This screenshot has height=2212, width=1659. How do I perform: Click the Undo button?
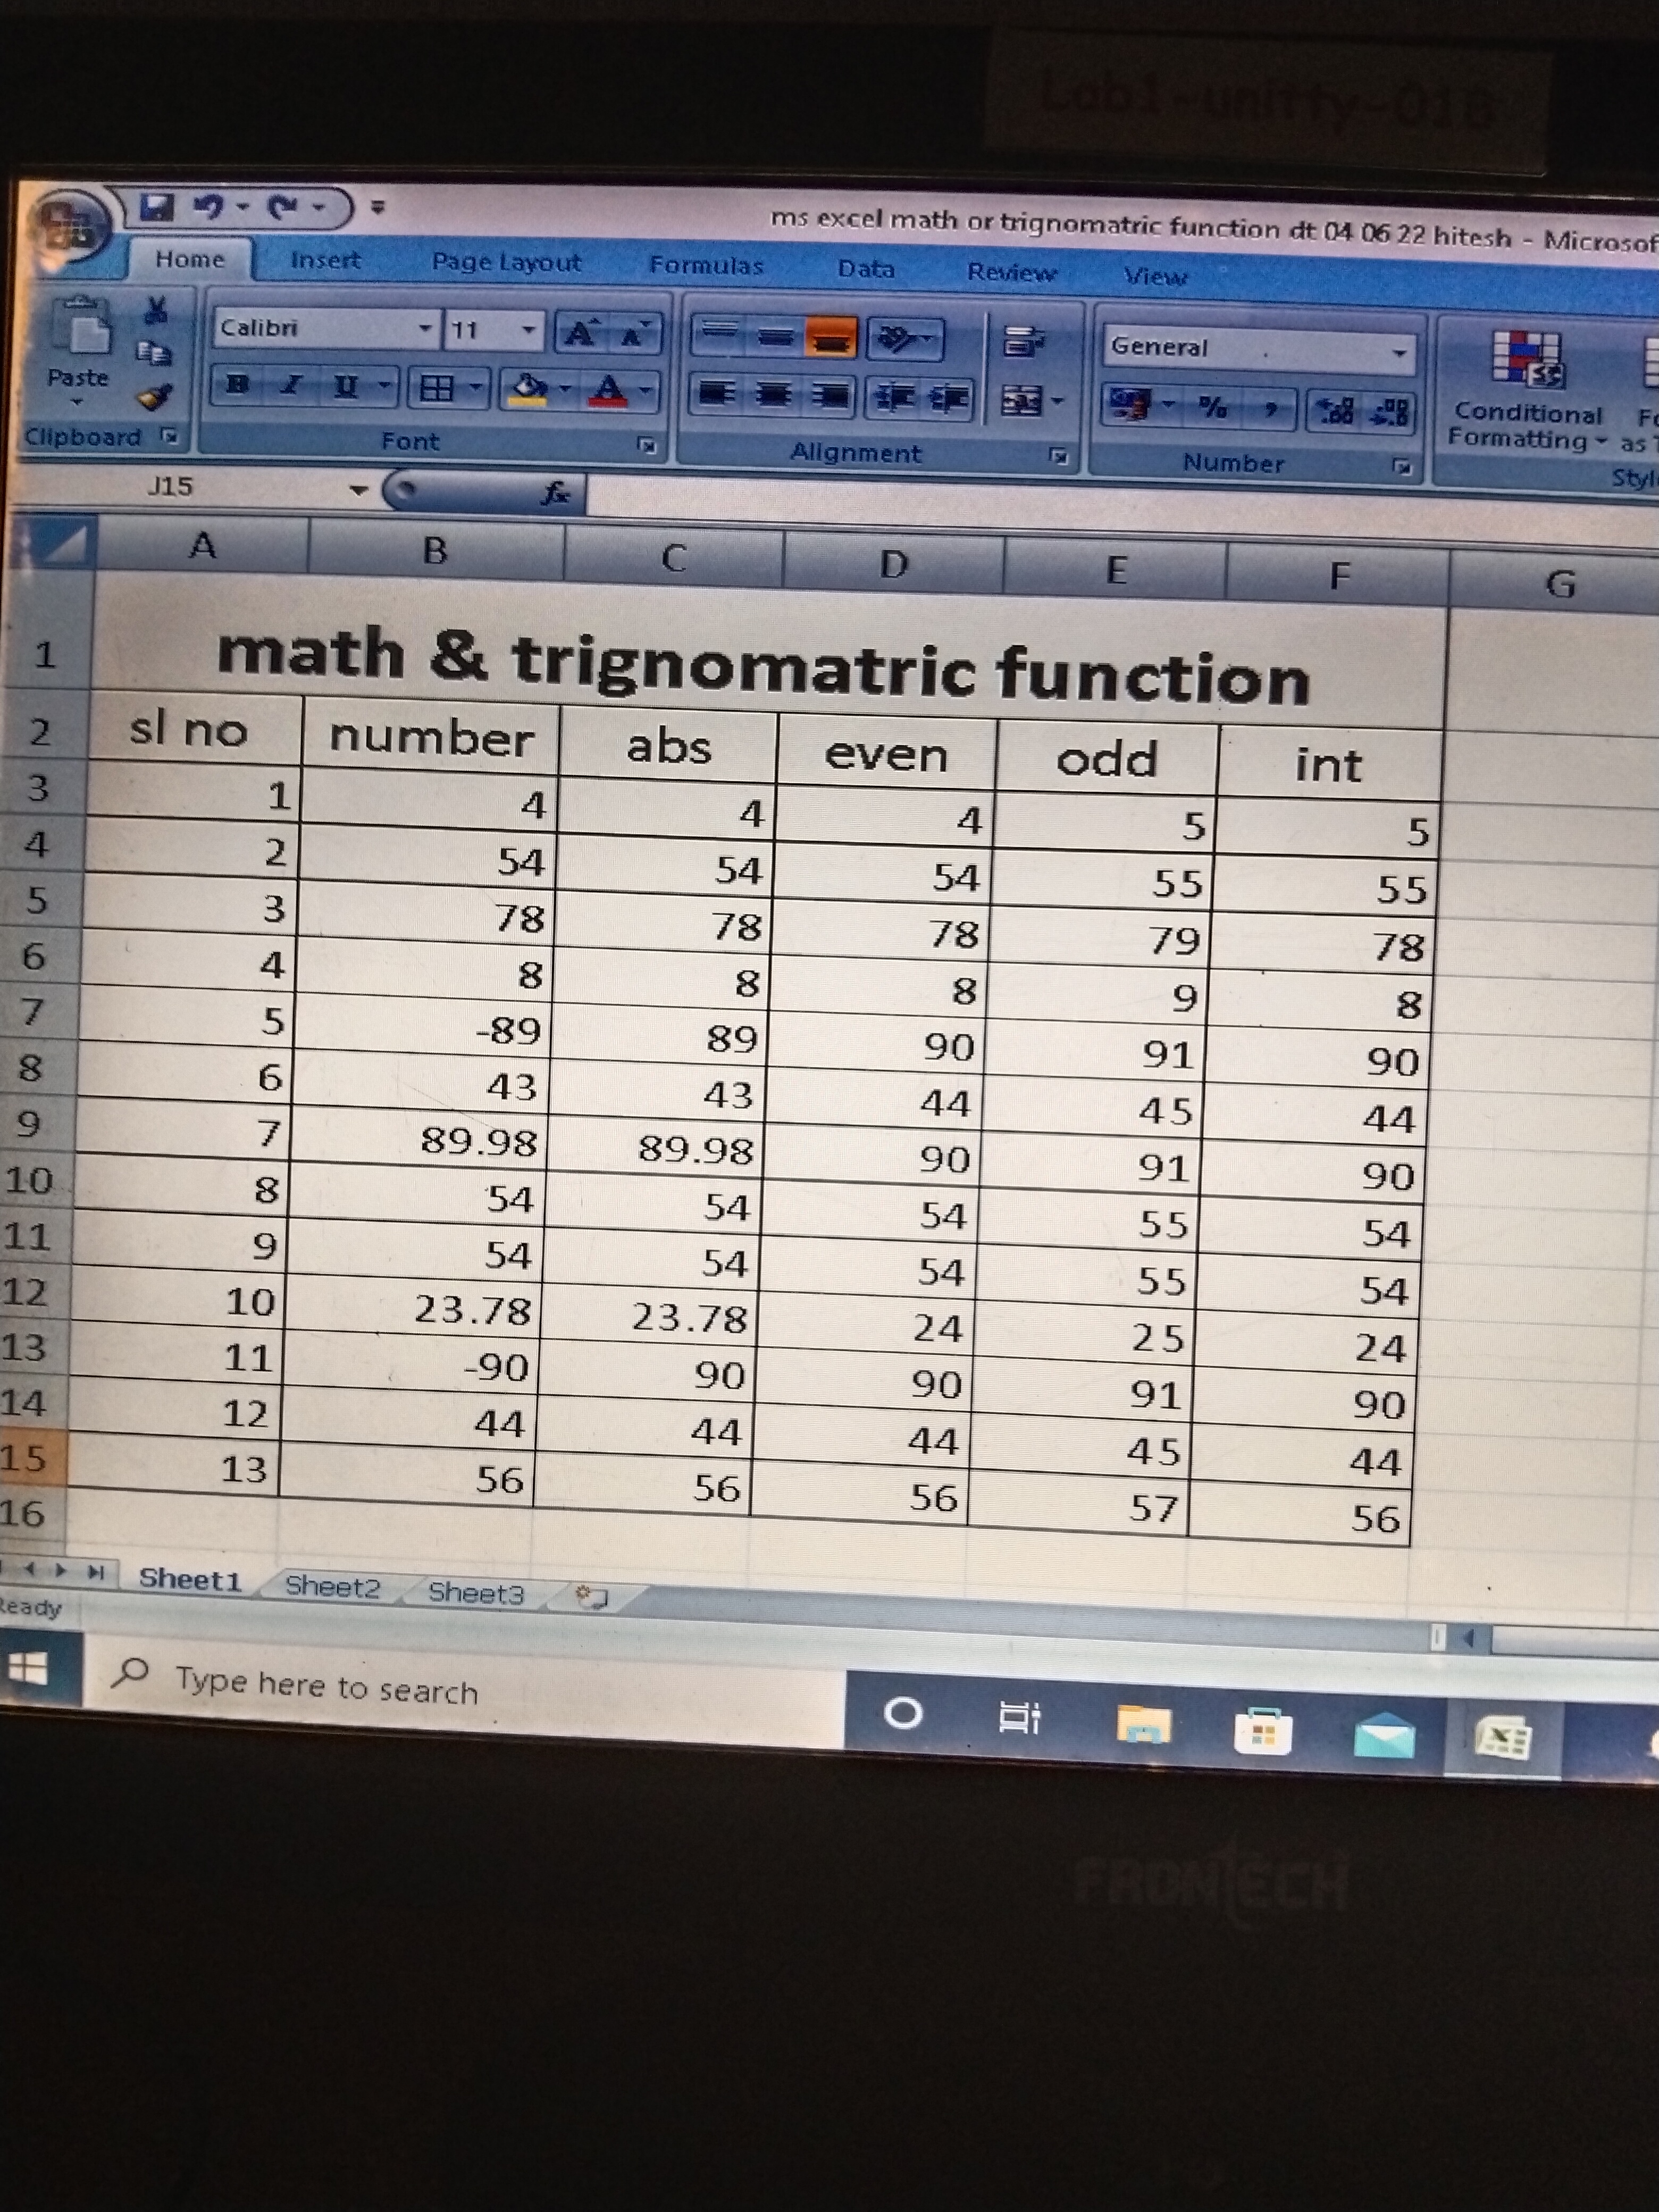(x=209, y=207)
